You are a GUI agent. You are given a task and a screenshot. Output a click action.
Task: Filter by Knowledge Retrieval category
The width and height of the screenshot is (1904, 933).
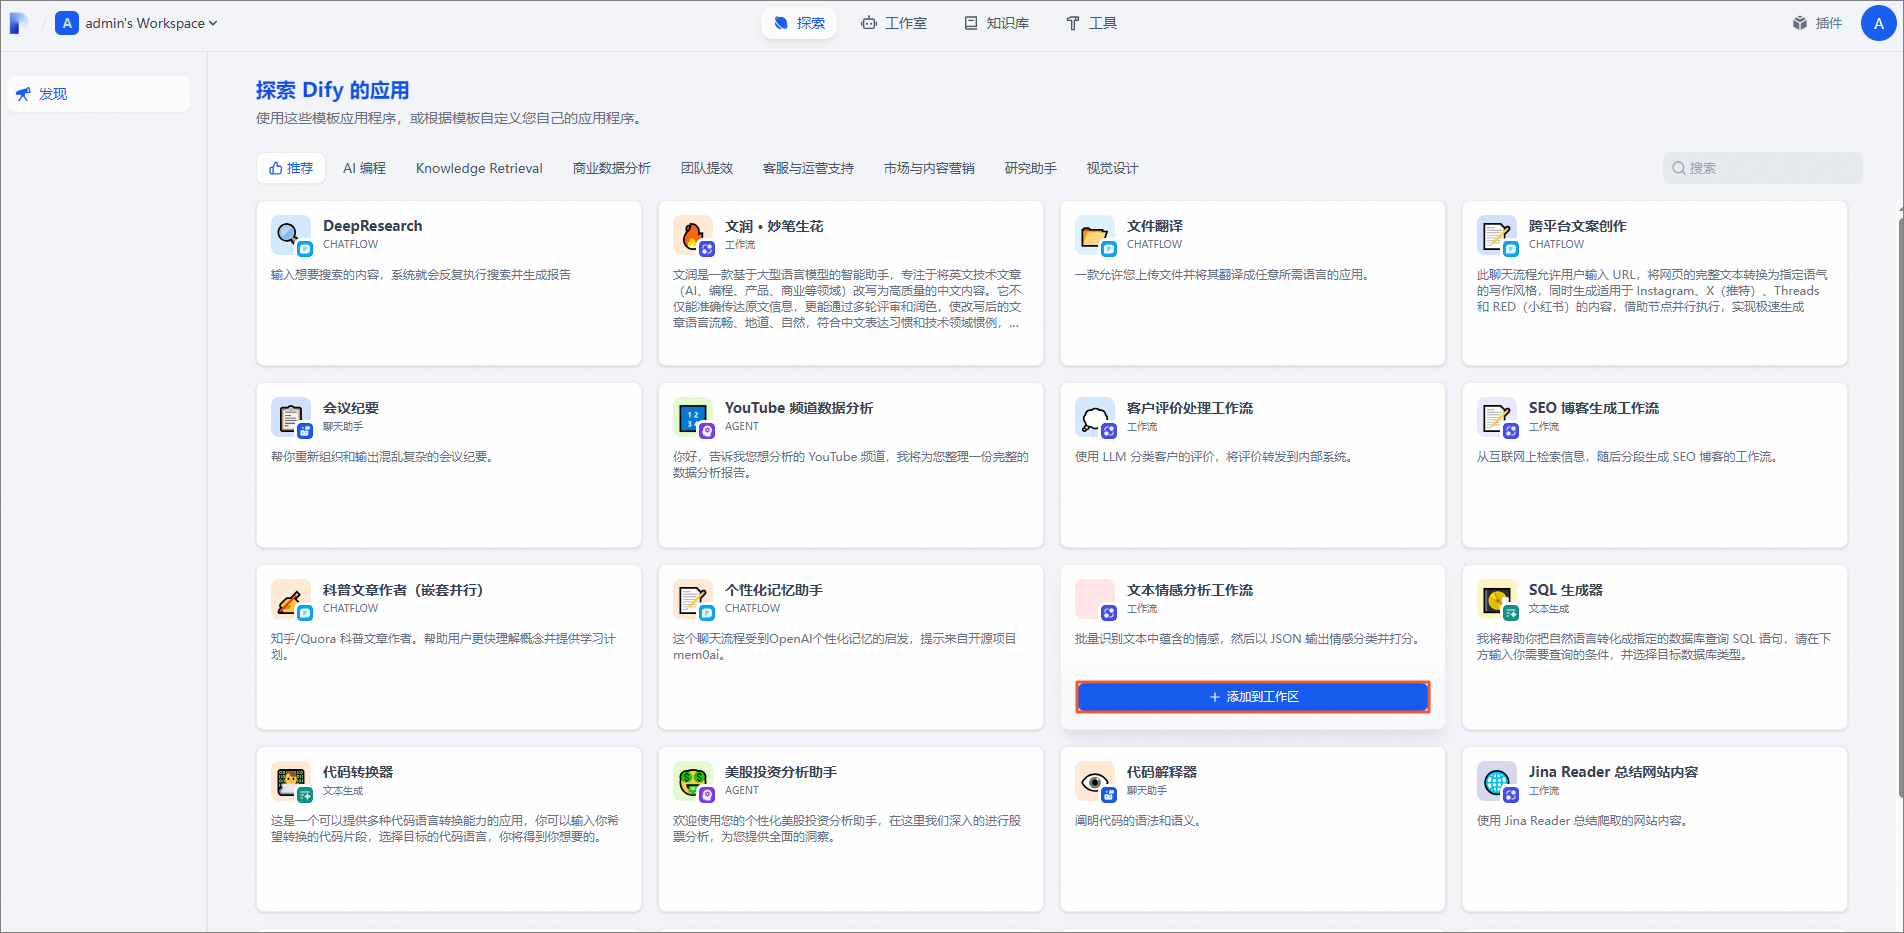click(479, 168)
